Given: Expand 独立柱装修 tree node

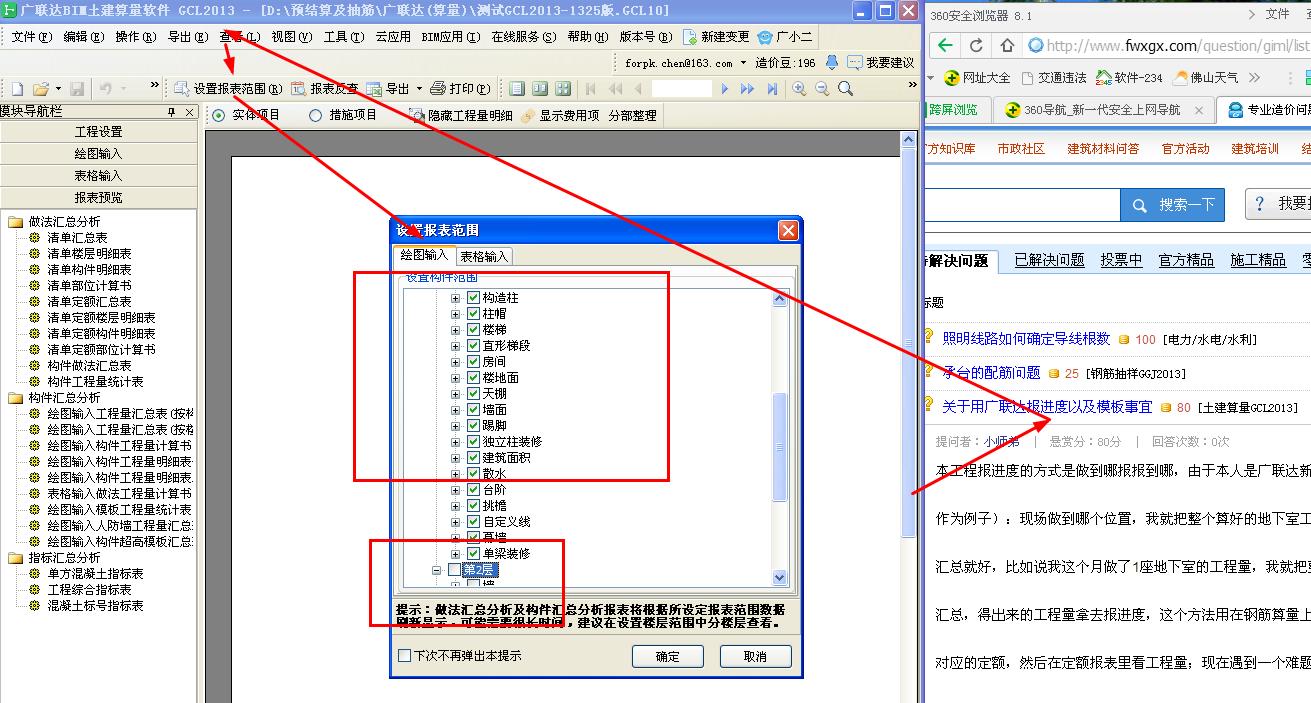Looking at the screenshot, I should [456, 442].
